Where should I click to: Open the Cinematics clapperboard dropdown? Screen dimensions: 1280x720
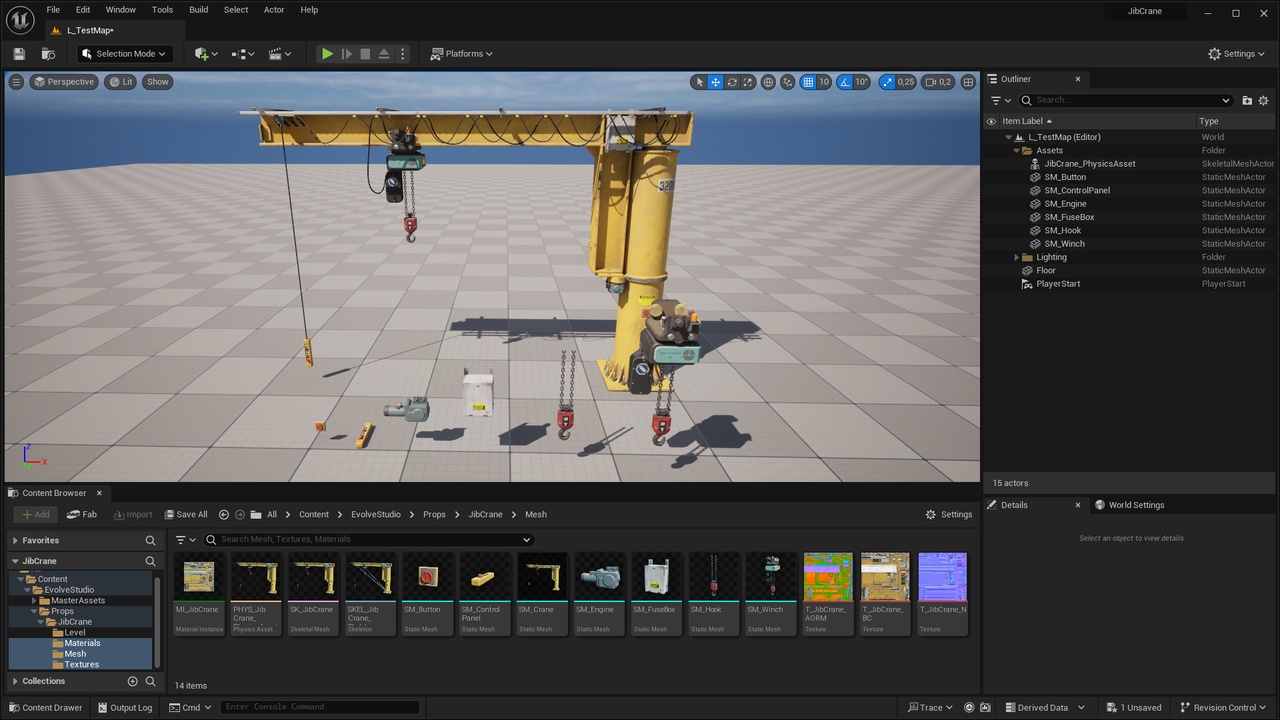pyautogui.click(x=280, y=54)
